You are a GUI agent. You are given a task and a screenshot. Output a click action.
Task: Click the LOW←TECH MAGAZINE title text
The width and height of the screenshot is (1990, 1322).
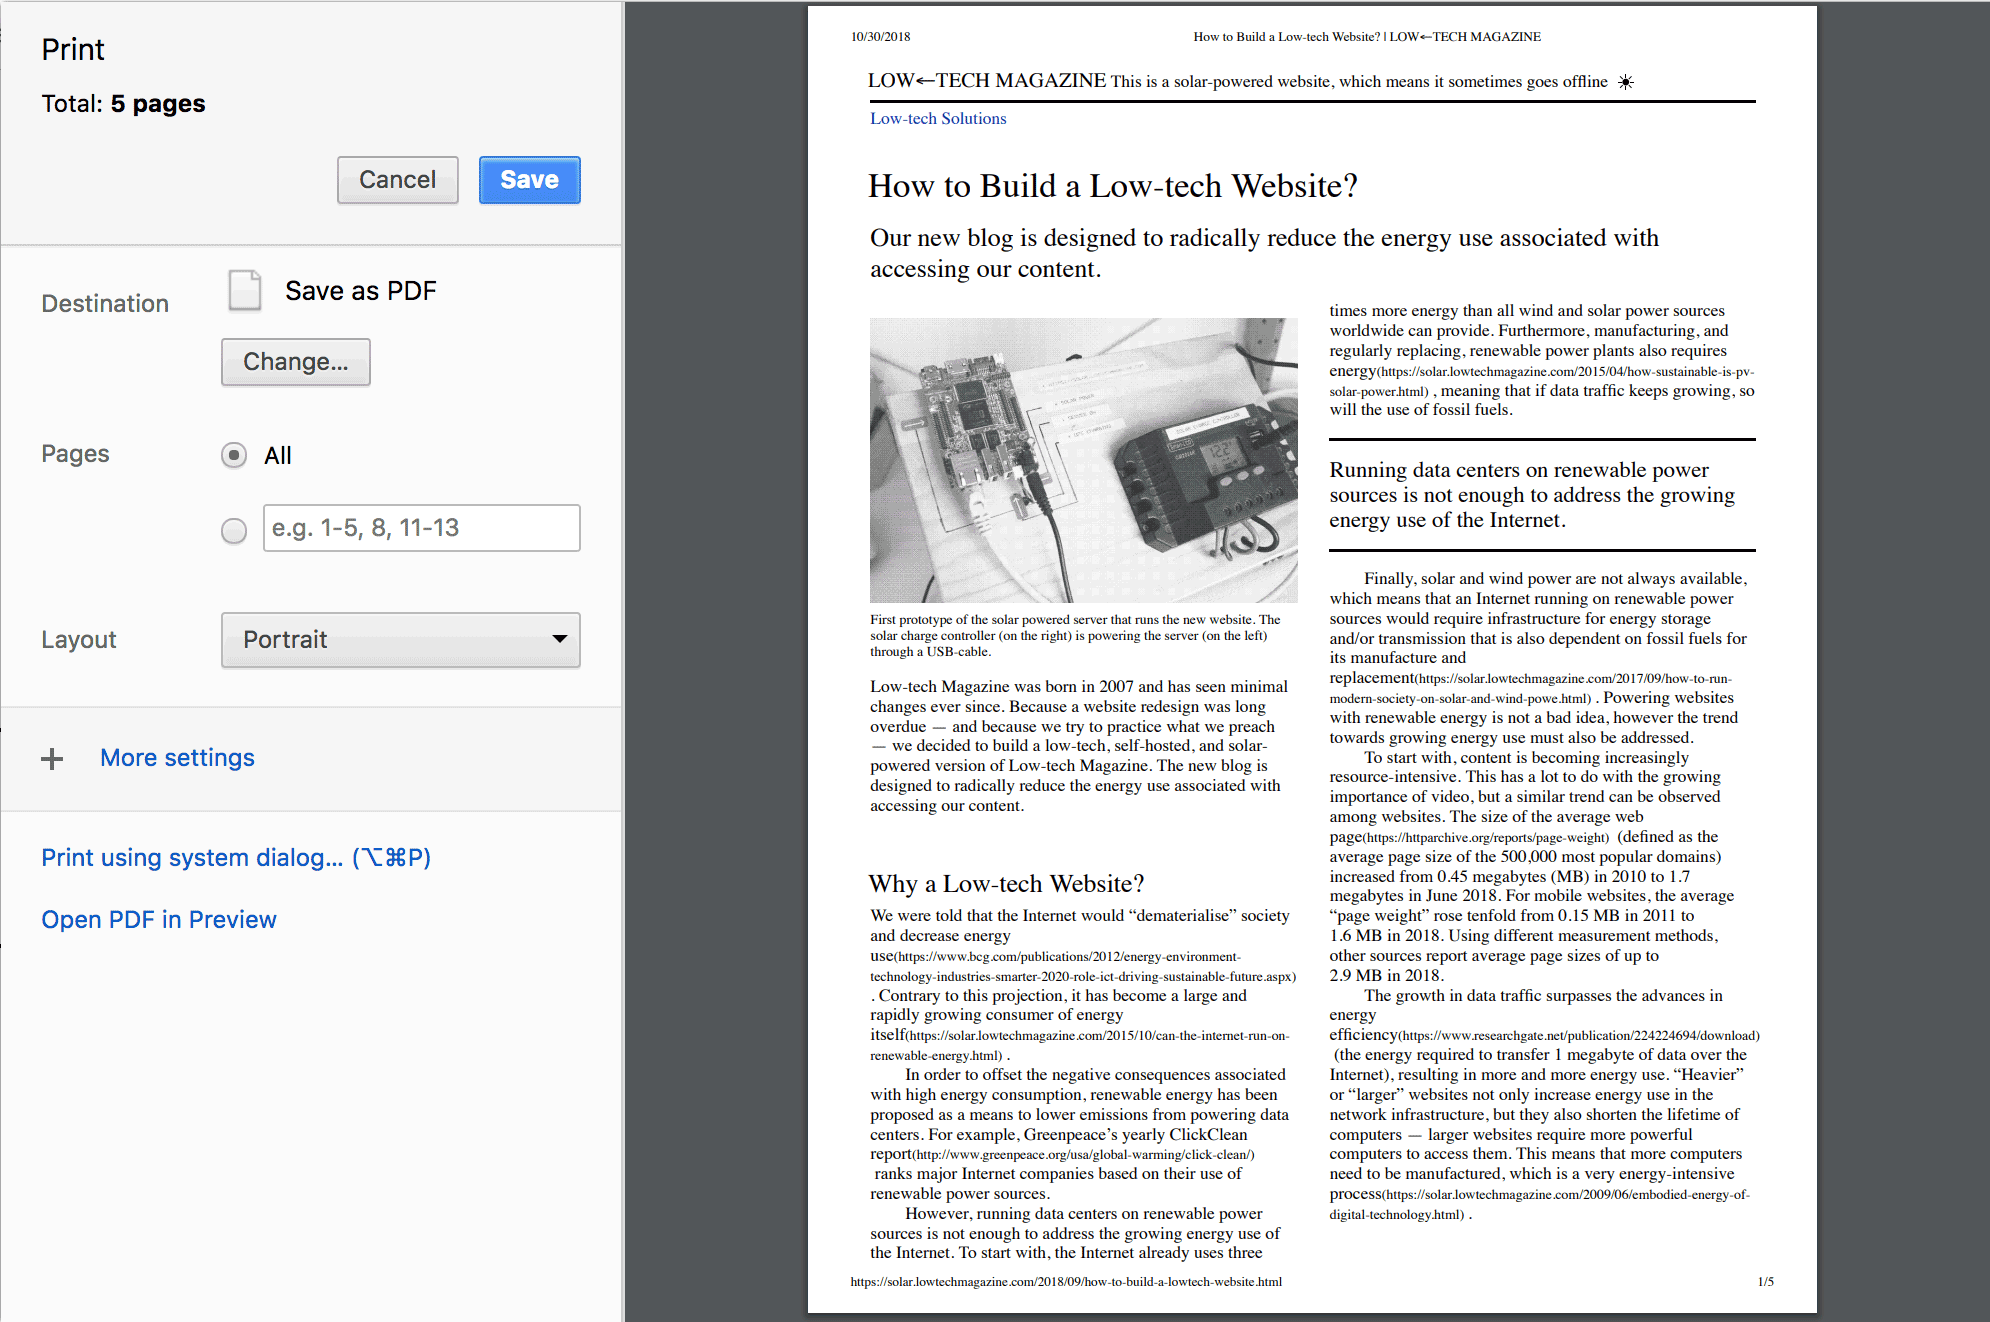point(986,81)
